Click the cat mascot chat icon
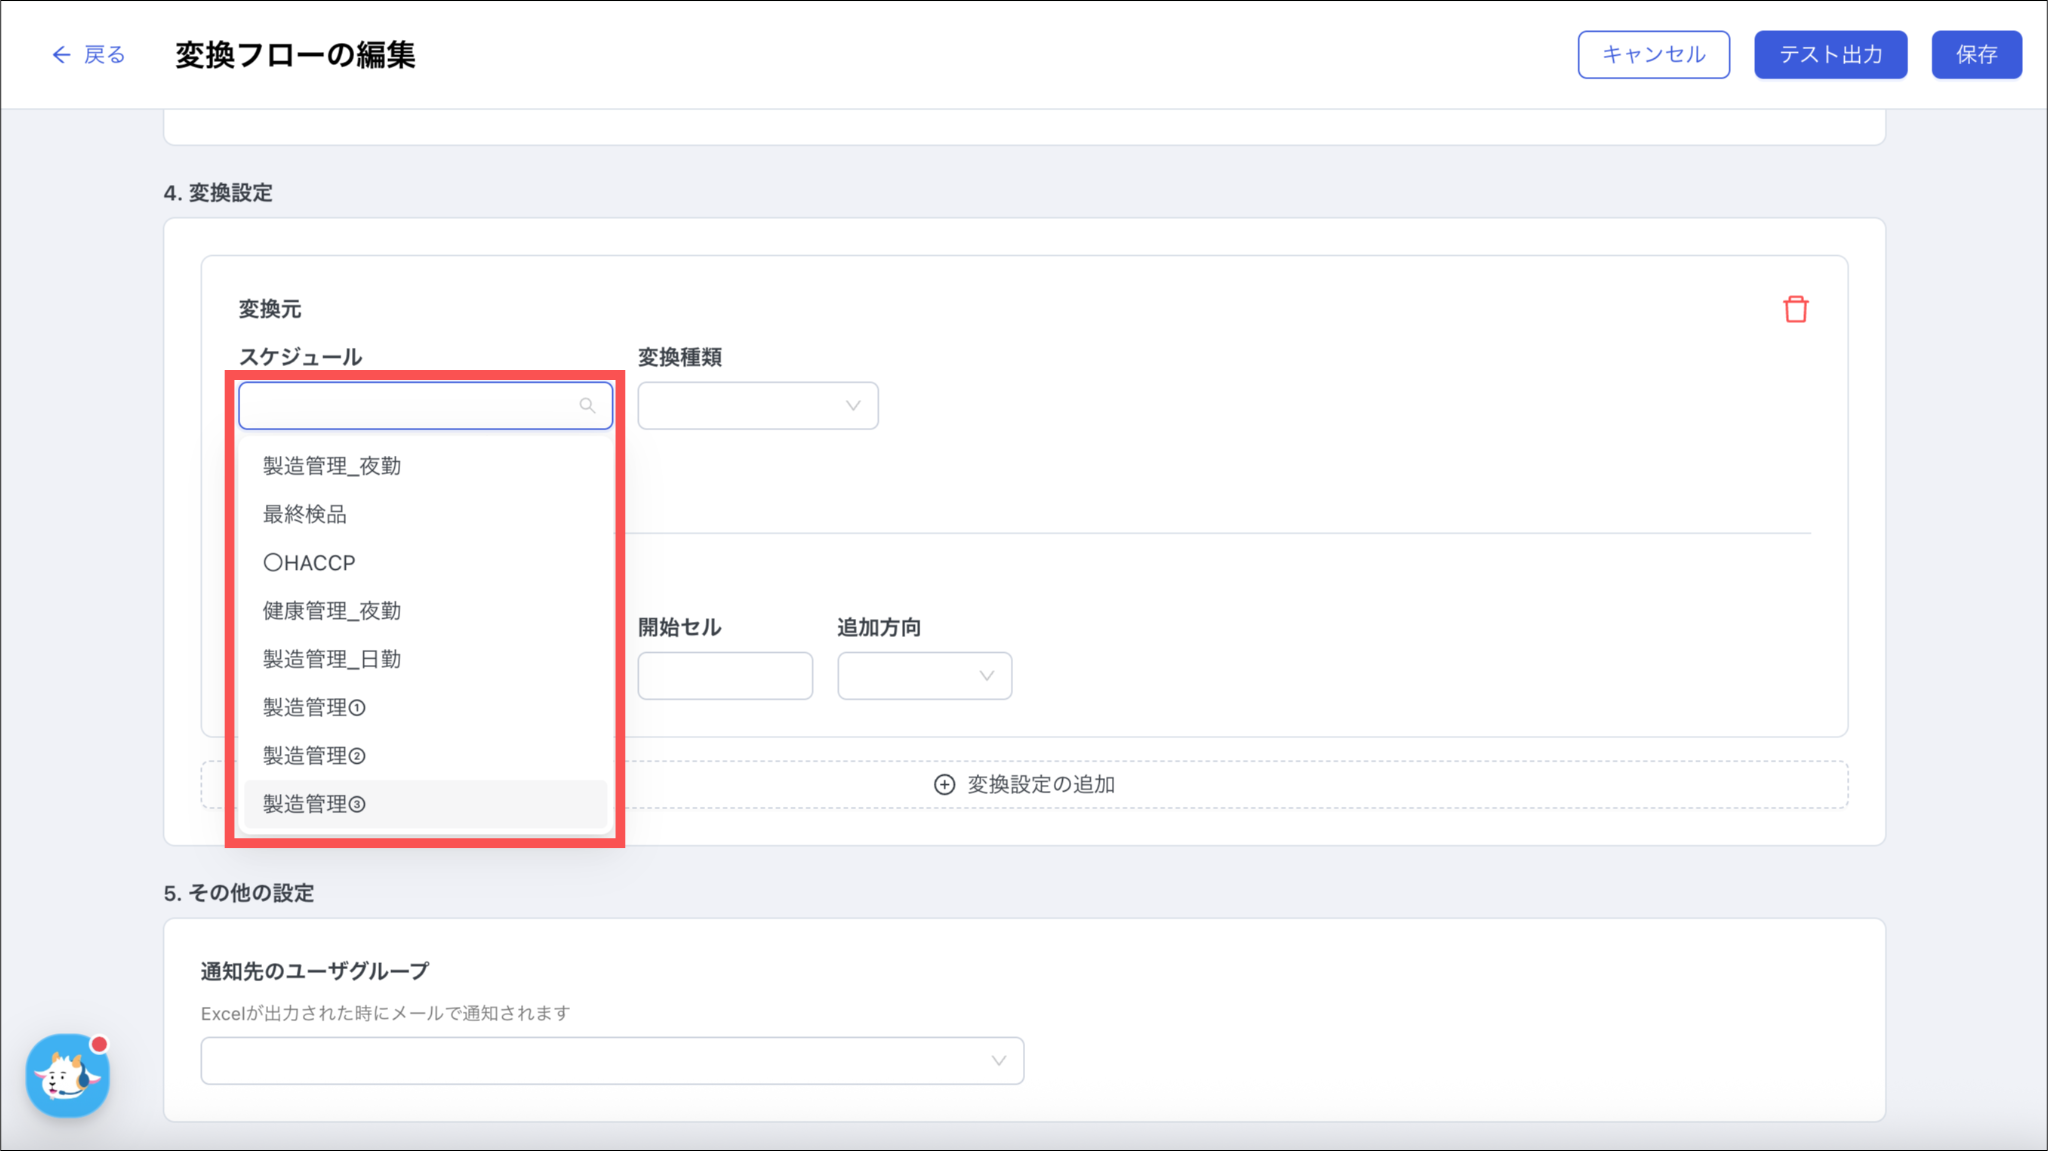This screenshot has height=1151, width=2048. coord(67,1076)
